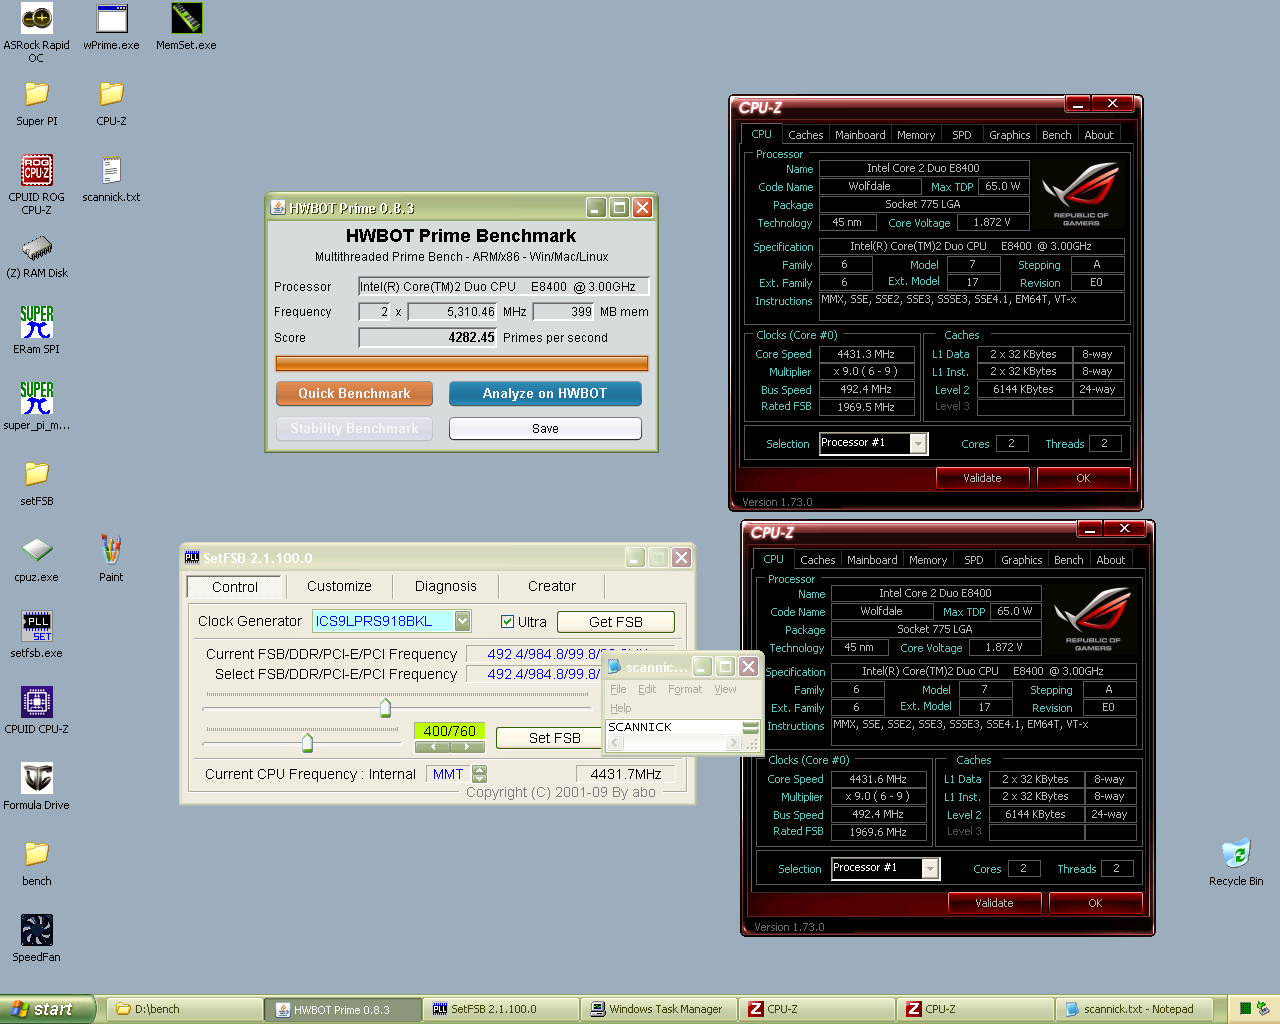Open Graphics tab in lower CPU-Z window
The image size is (1280, 1024).
point(1021,560)
